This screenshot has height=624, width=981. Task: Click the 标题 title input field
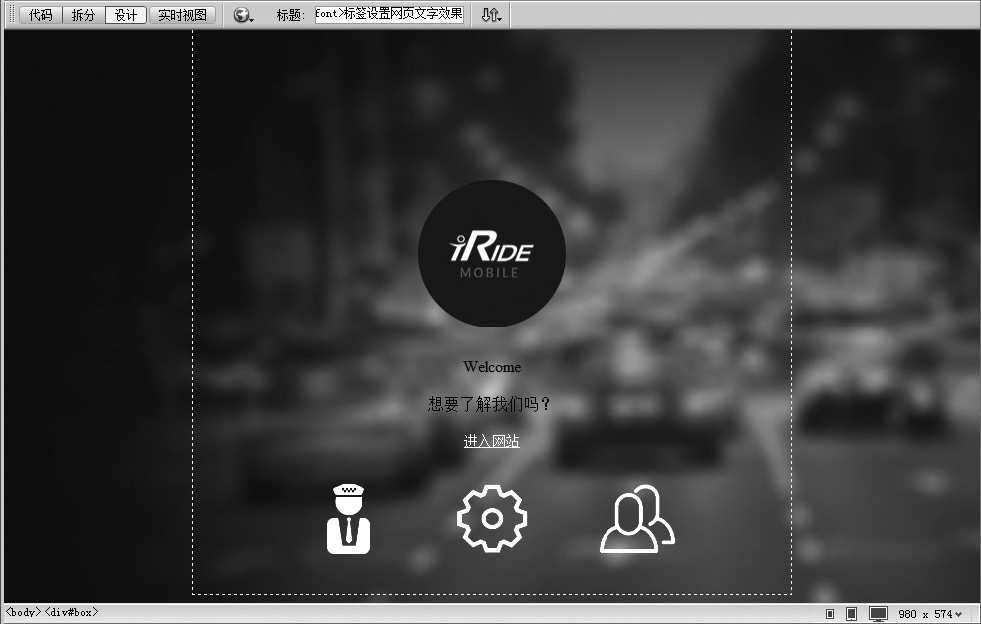(389, 14)
